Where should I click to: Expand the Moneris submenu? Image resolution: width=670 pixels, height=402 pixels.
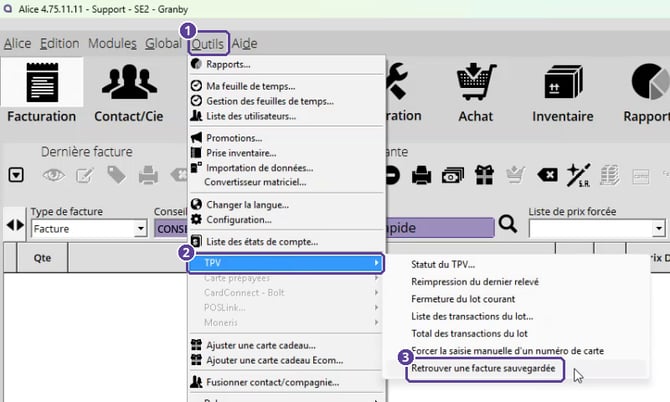point(286,323)
